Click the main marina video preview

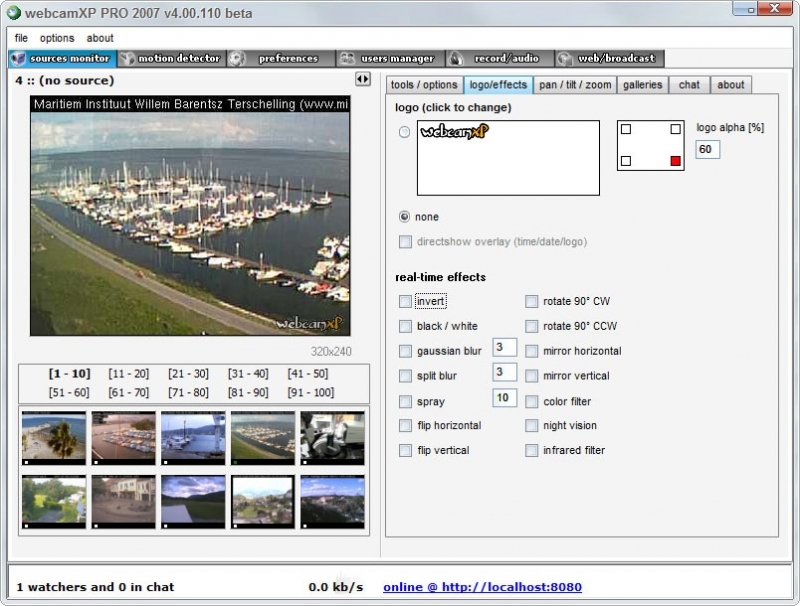click(x=190, y=215)
